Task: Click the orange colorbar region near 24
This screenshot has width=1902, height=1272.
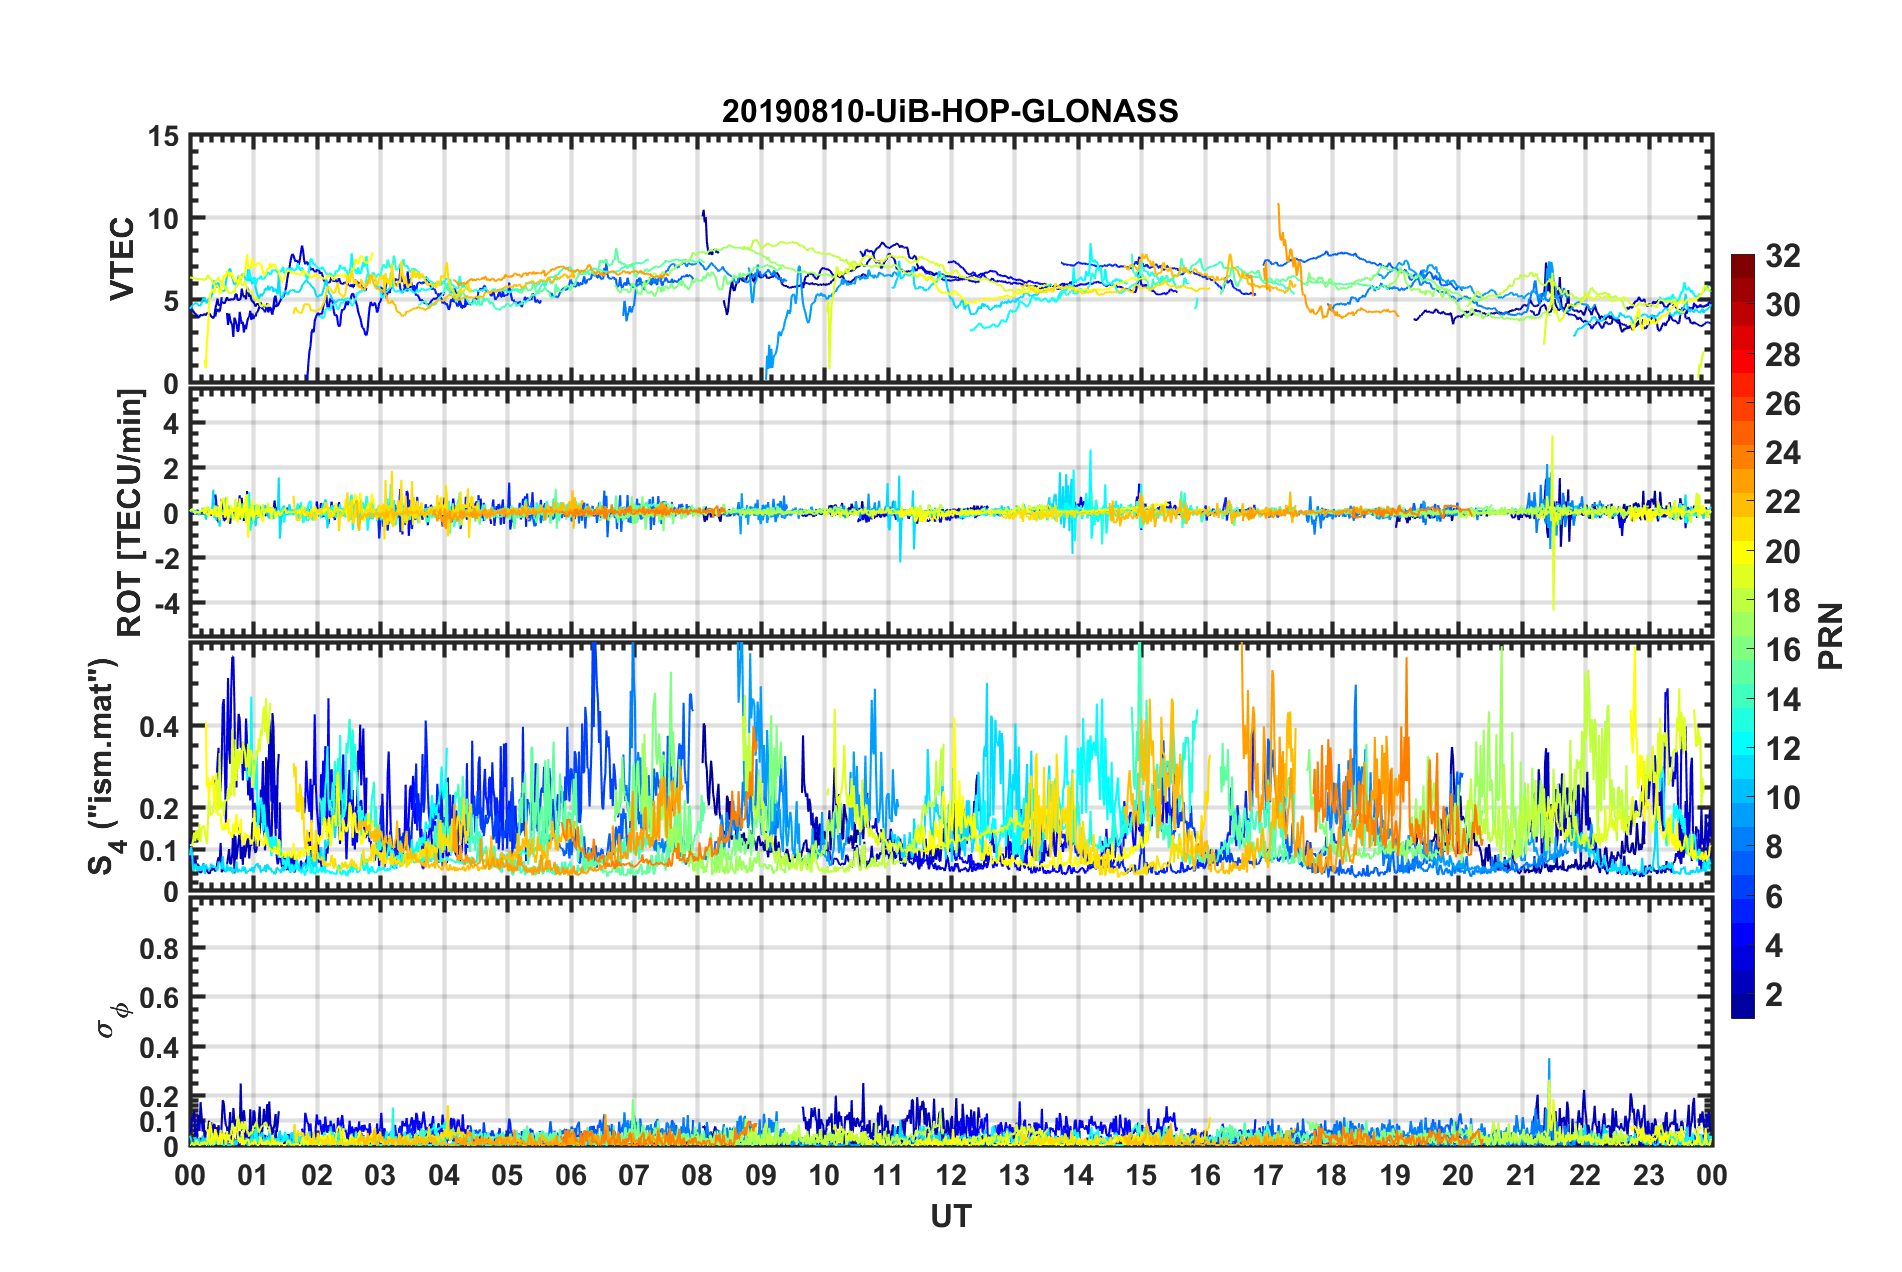Action: coord(1742,453)
